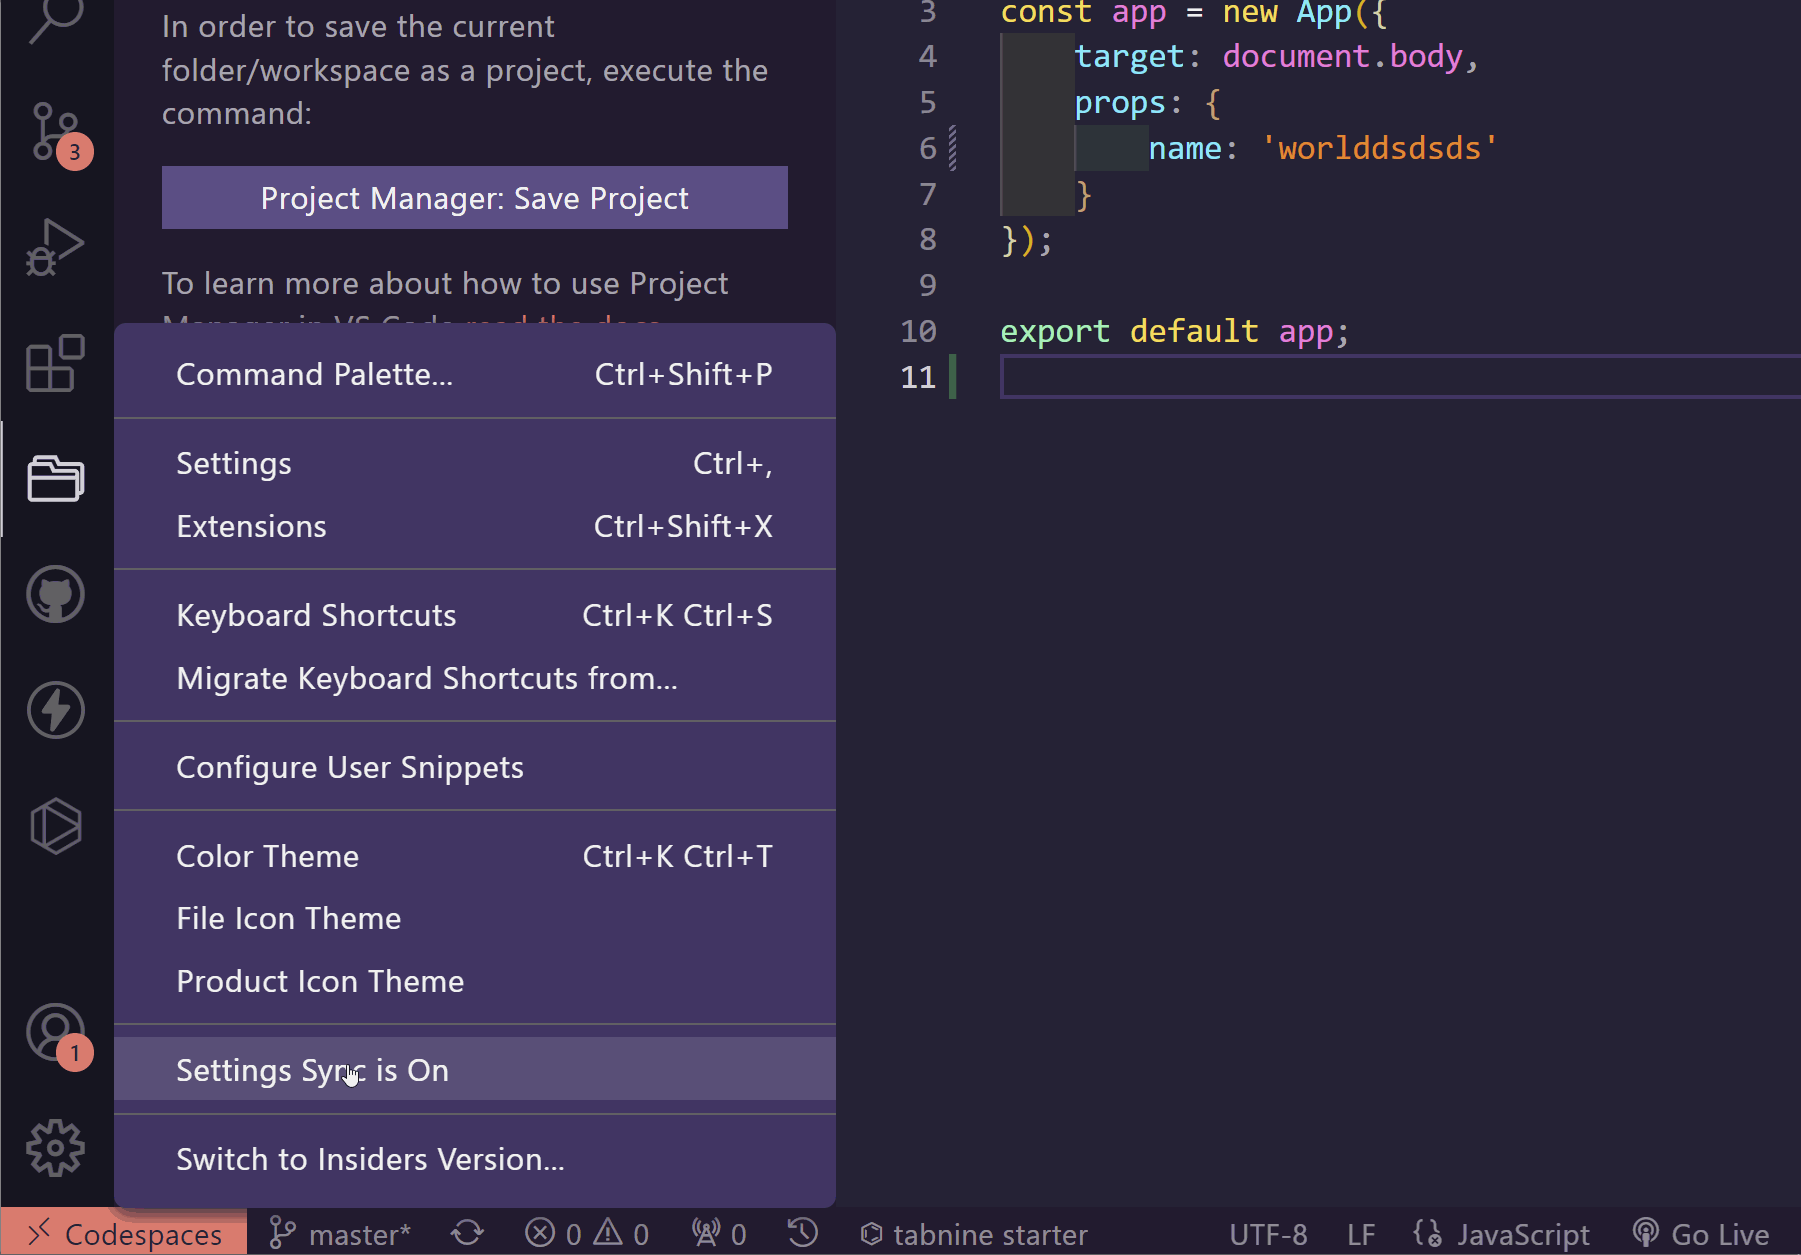The height and width of the screenshot is (1255, 1801).
Task: Open the GitHub panel in the activity bar
Action: tap(55, 593)
